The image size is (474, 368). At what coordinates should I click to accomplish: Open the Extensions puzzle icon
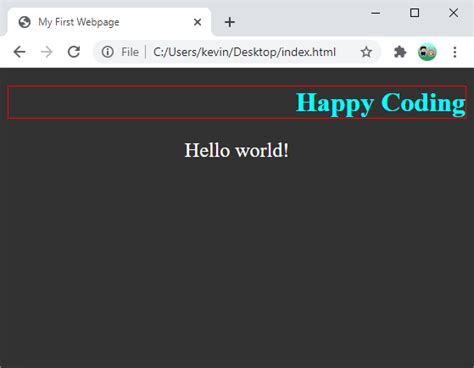[x=400, y=52]
